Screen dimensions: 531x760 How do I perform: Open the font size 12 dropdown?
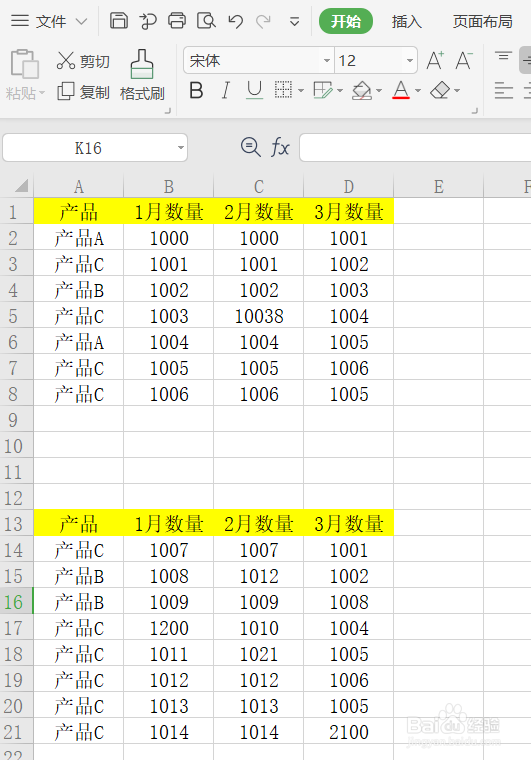click(410, 61)
